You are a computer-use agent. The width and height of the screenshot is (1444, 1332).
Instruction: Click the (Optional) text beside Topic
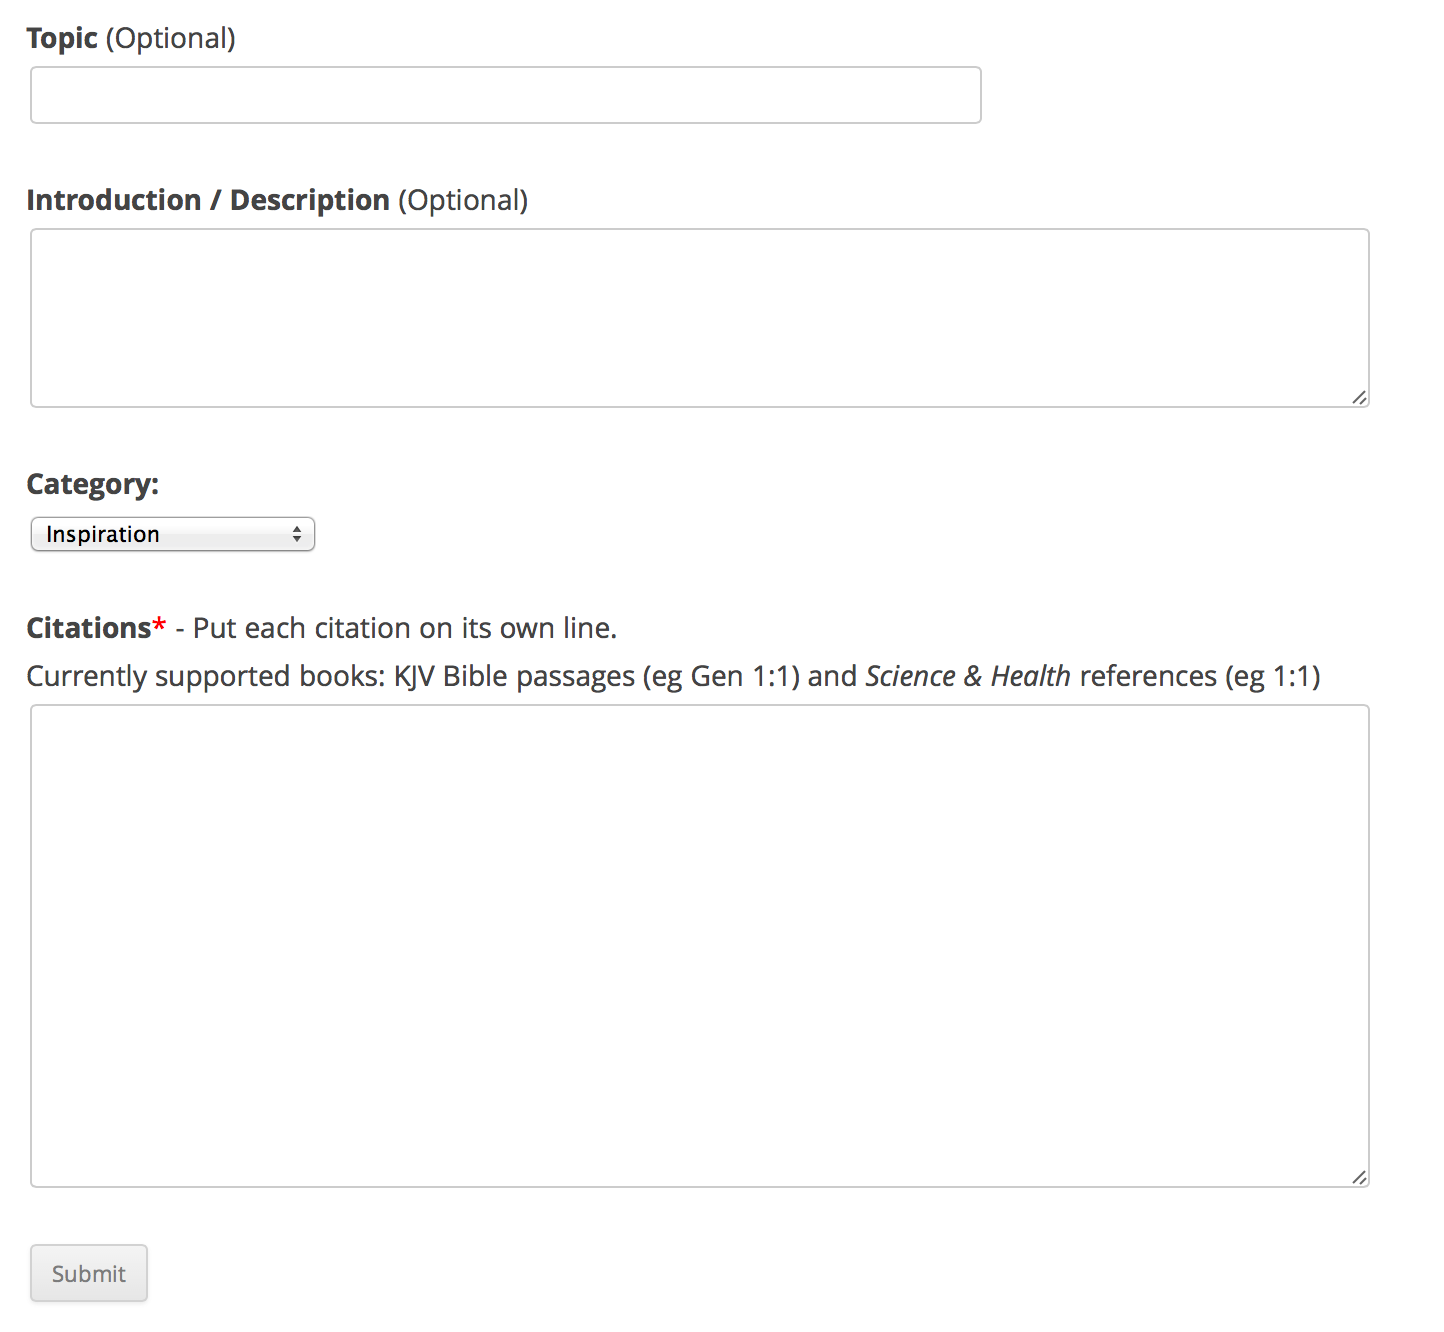(171, 38)
